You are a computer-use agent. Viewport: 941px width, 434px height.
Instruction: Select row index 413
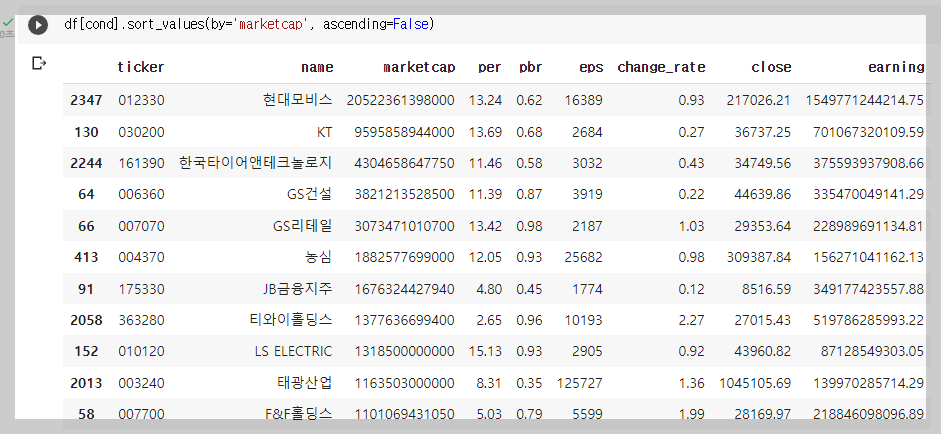(86, 257)
